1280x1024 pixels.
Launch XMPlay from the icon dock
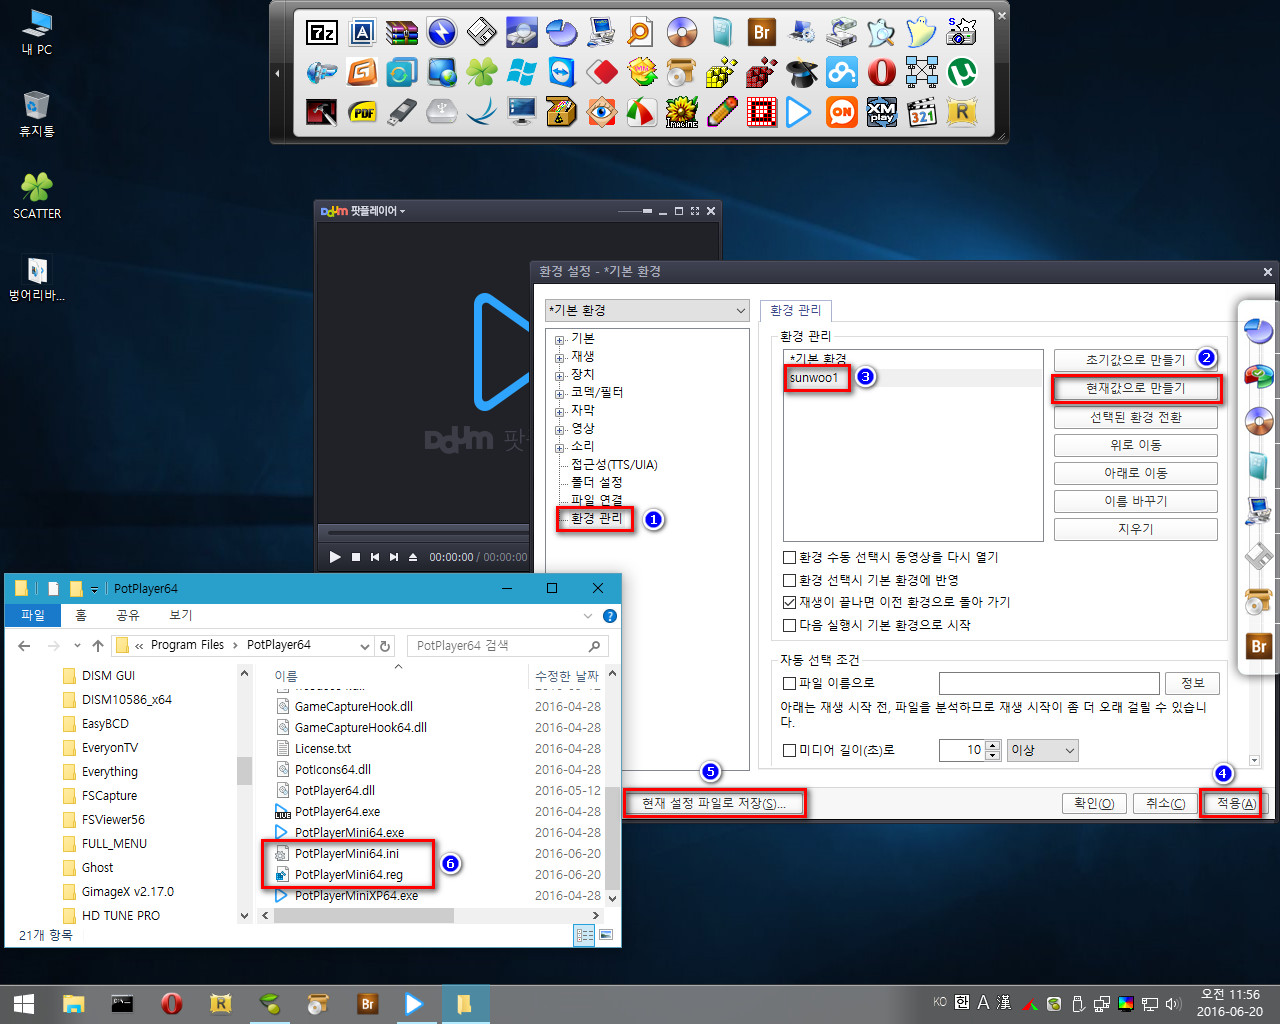[x=882, y=112]
